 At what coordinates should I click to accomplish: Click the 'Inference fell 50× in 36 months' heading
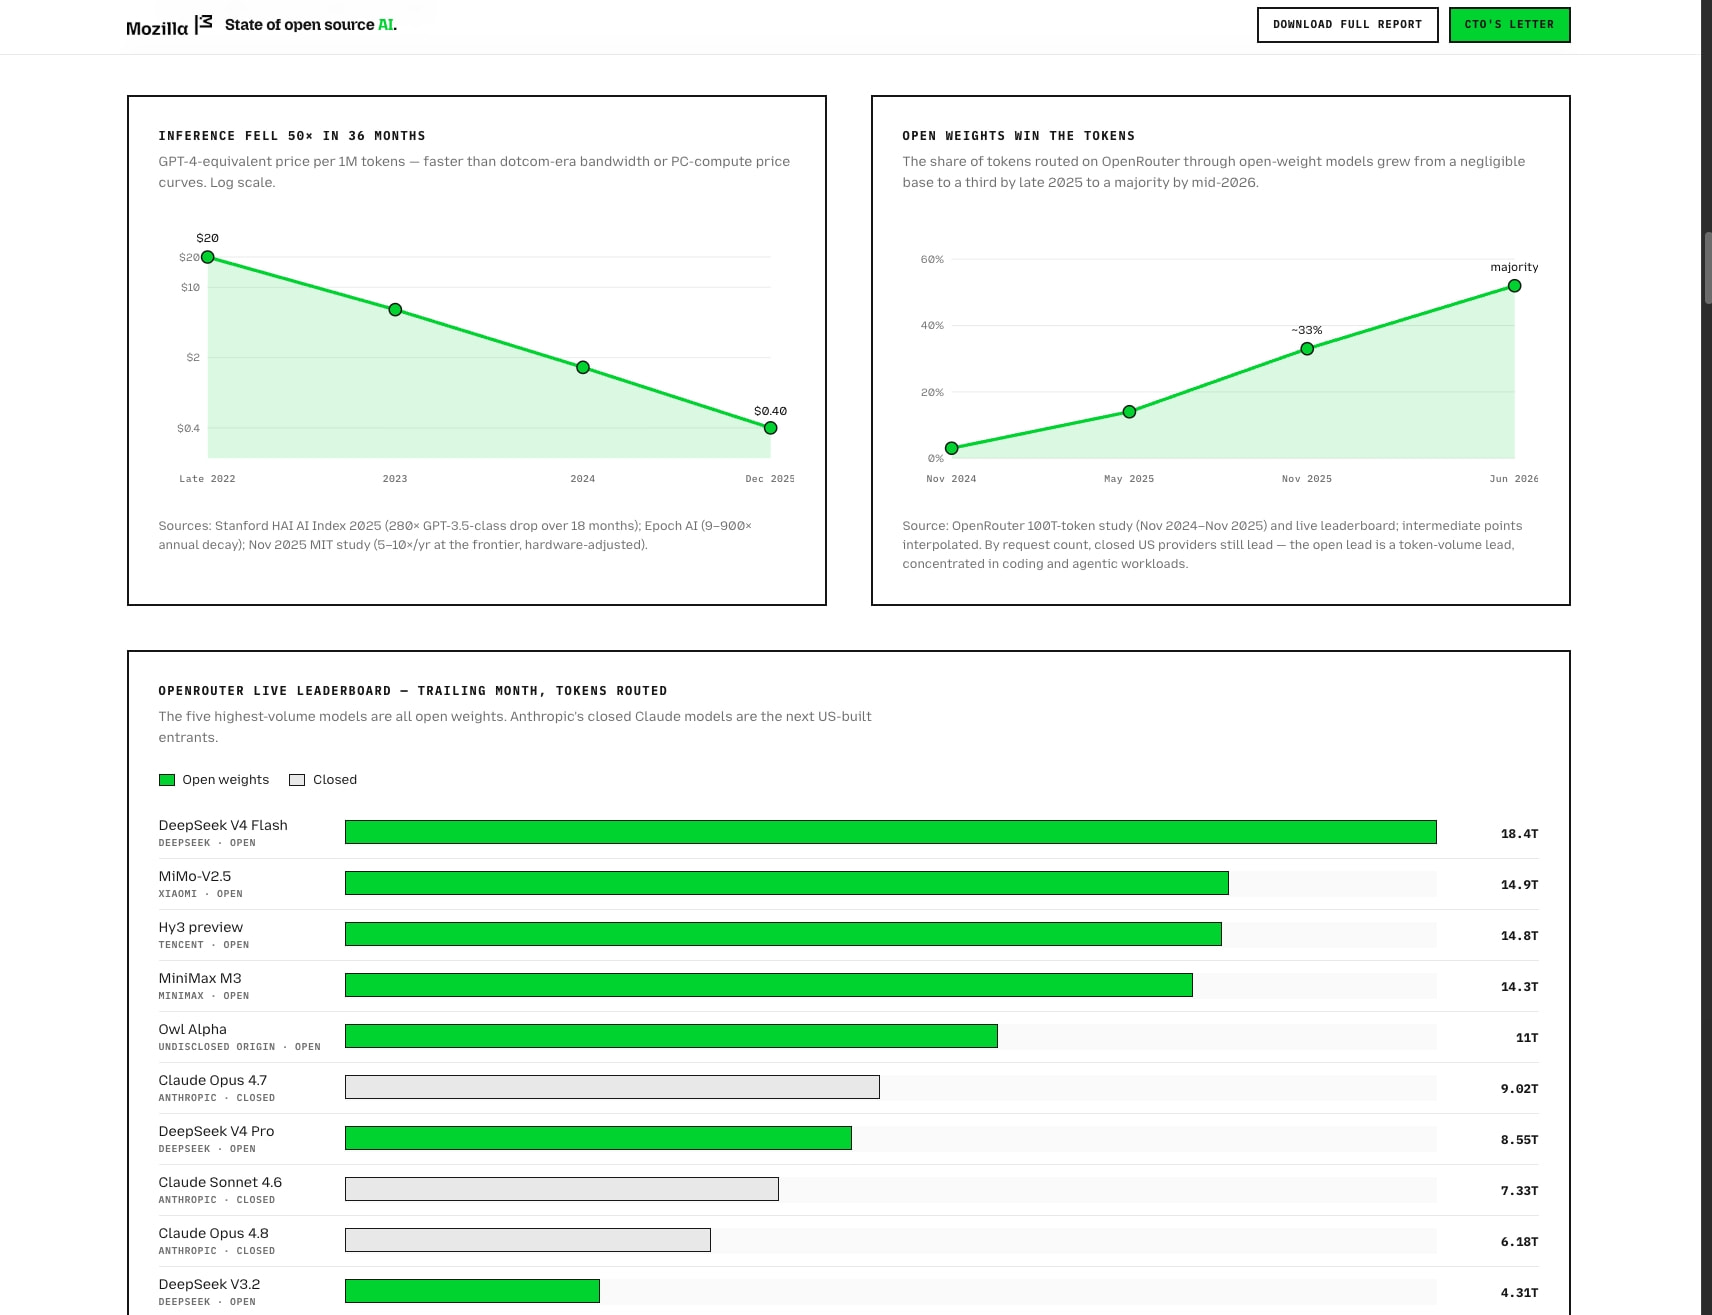292,136
